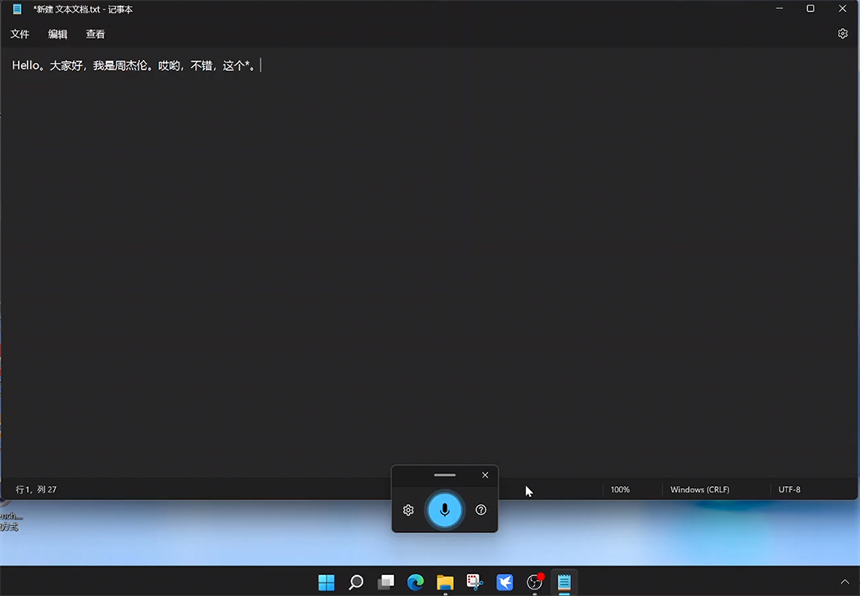The height and width of the screenshot is (596, 860).
Task: Close the voice typing panel
Action: click(x=485, y=475)
